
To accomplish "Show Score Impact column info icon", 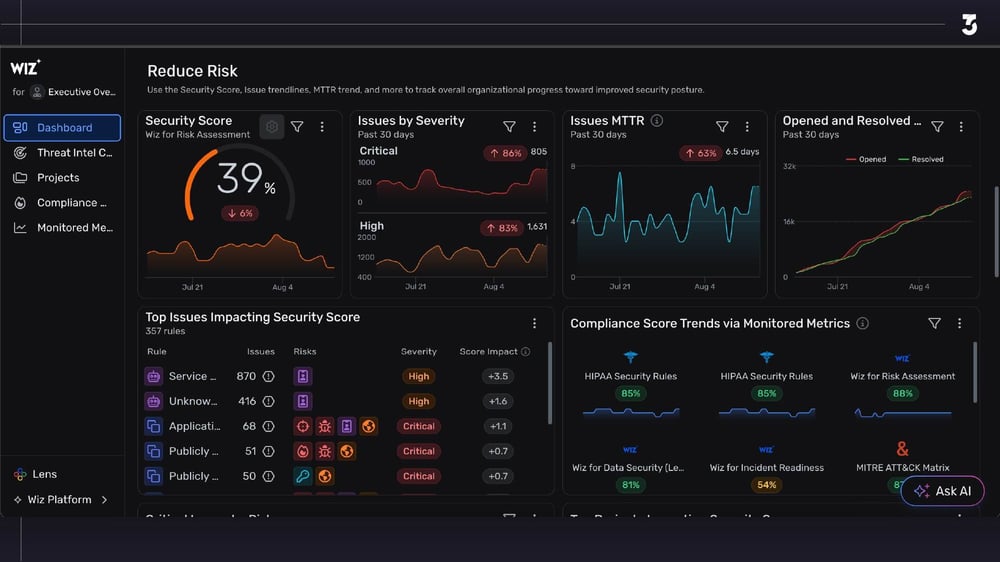I will 526,351.
